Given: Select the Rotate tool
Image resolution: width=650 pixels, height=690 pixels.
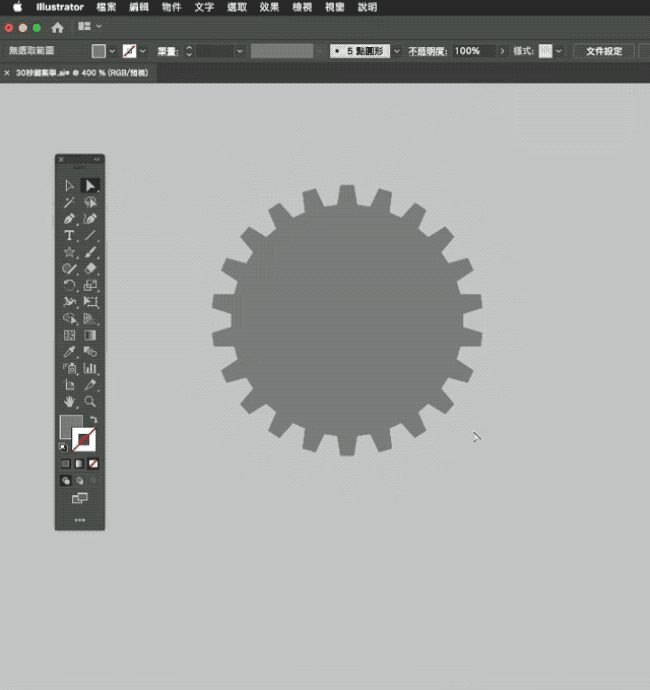Looking at the screenshot, I should [69, 286].
